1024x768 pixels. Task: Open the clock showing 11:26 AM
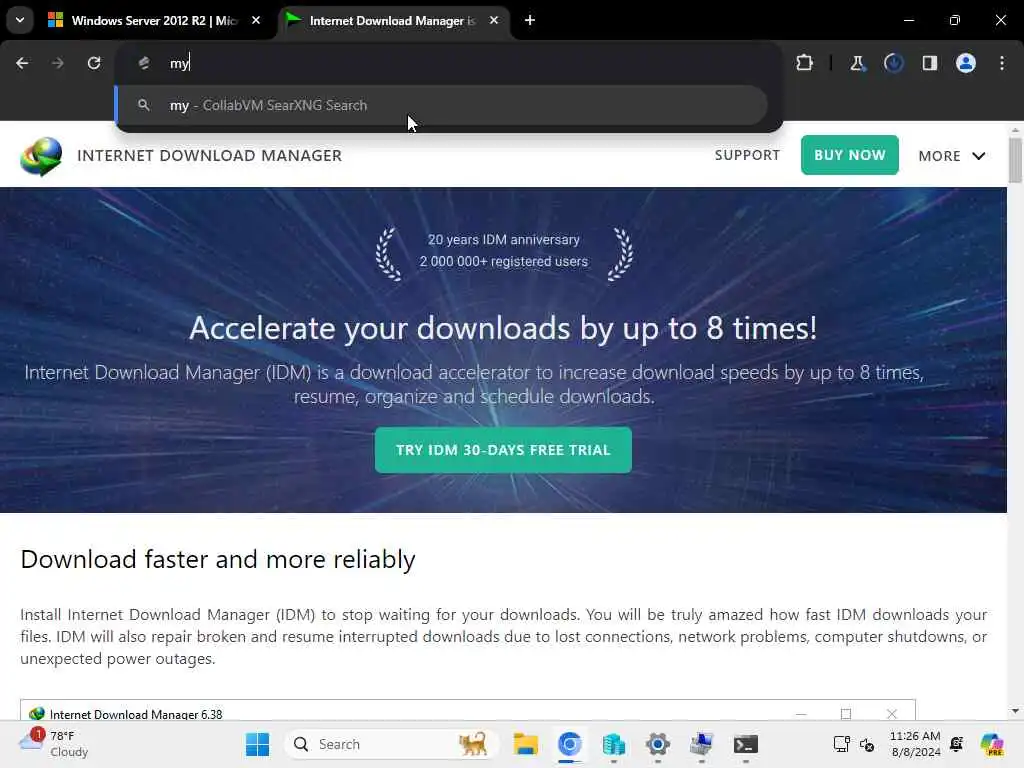click(x=915, y=744)
